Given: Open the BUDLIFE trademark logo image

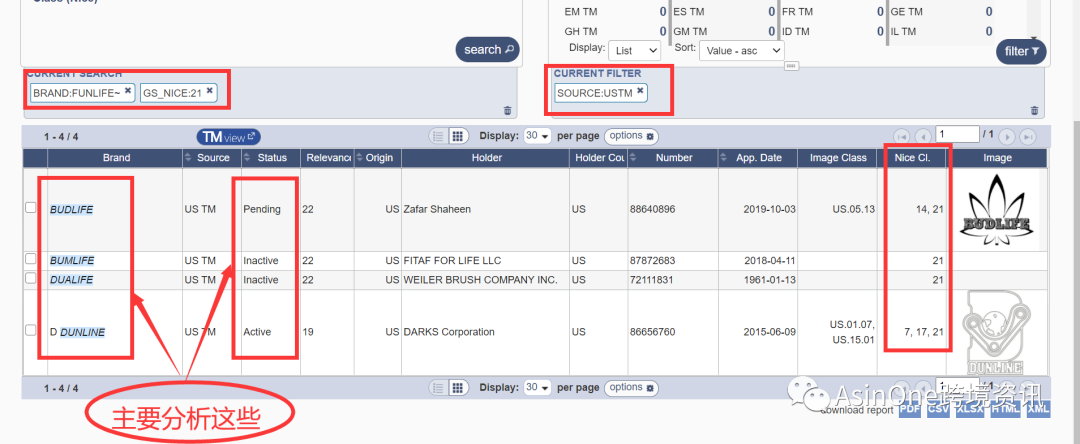Looking at the screenshot, I should (998, 212).
